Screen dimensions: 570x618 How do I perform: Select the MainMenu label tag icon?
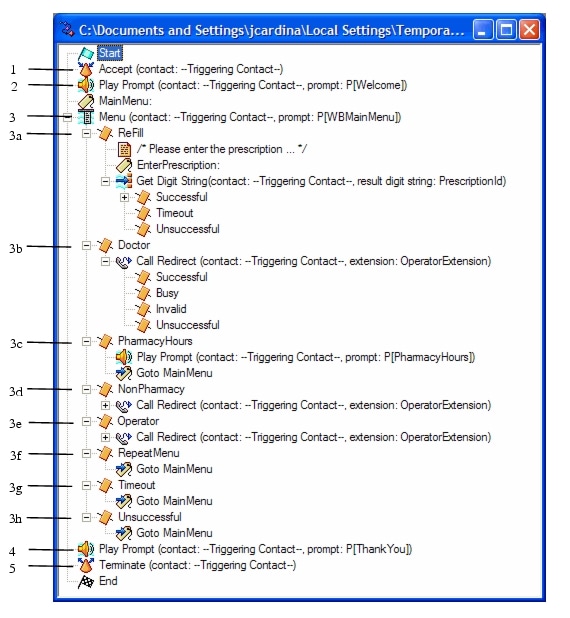[86, 101]
